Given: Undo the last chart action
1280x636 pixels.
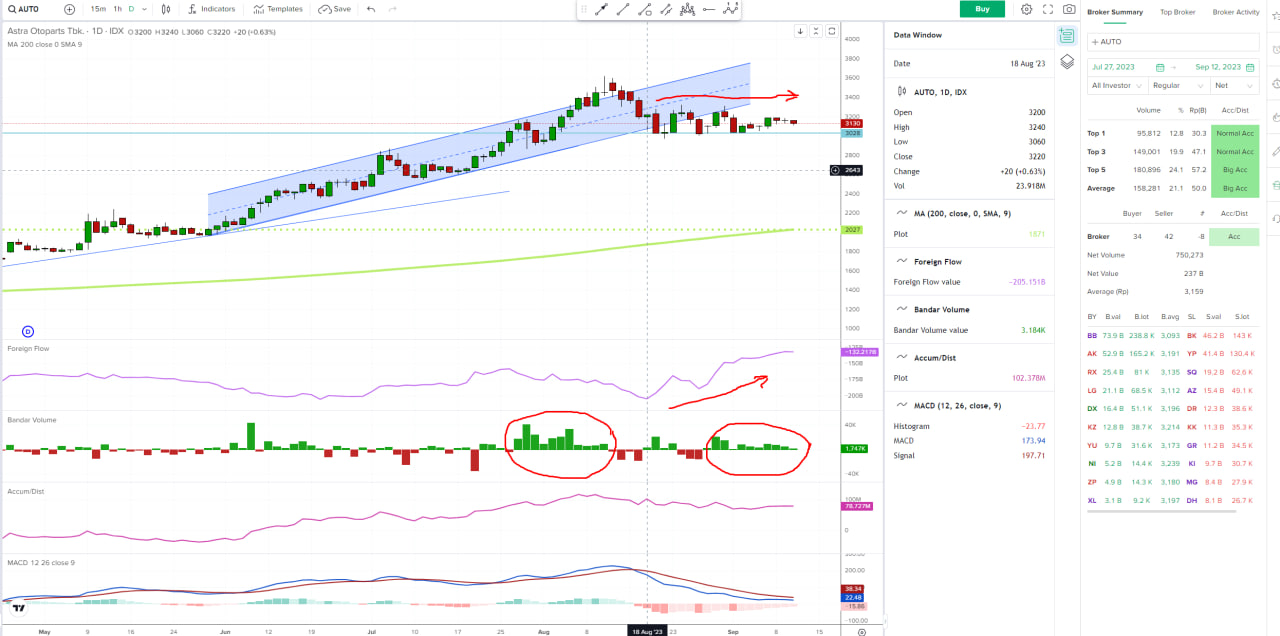Looking at the screenshot, I should point(371,9).
